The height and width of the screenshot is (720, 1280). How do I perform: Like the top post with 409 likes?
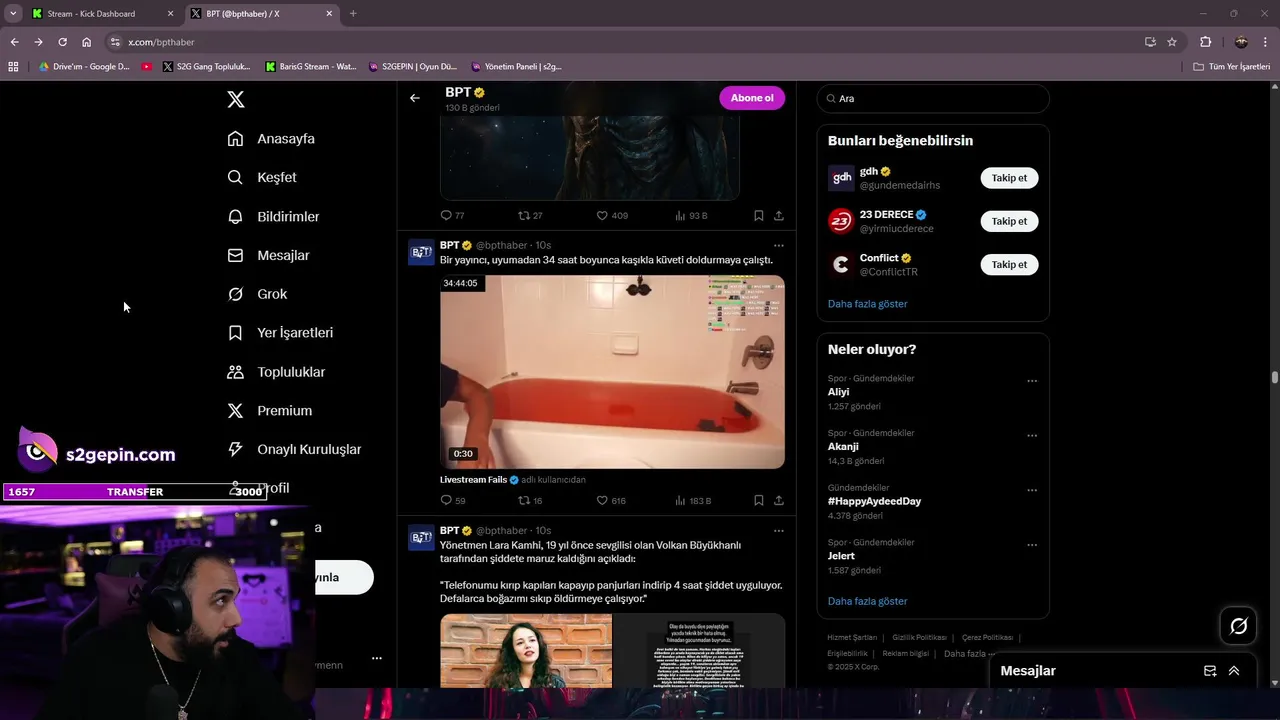click(x=611, y=215)
